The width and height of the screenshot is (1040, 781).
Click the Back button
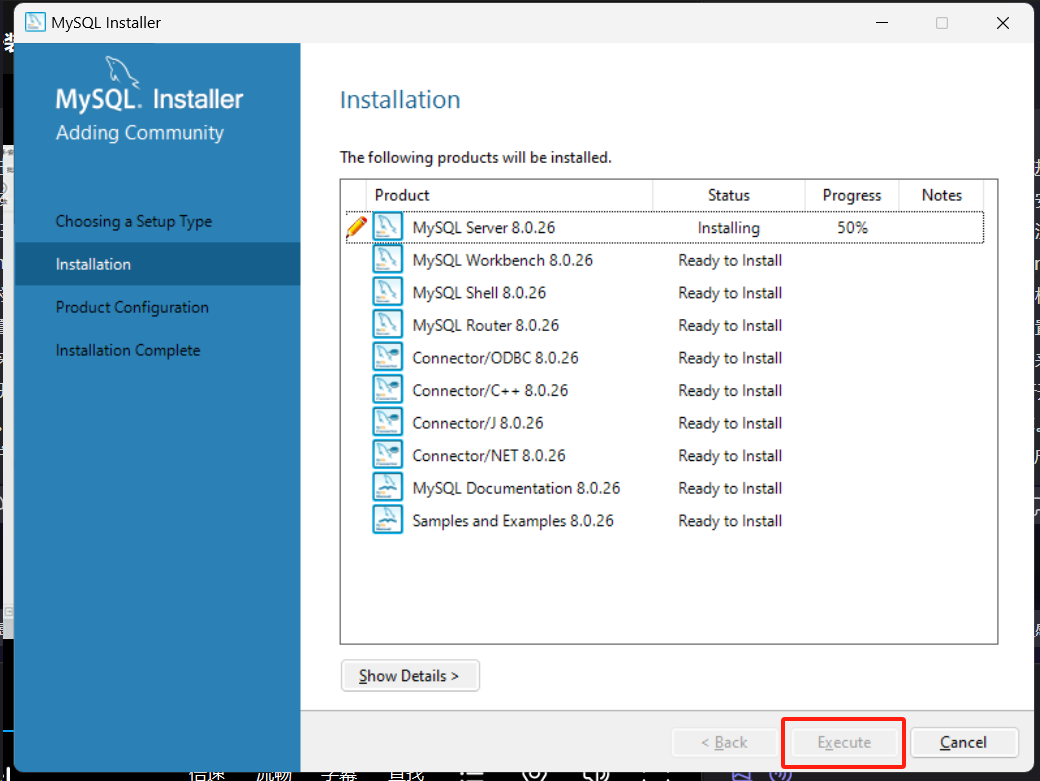point(724,743)
